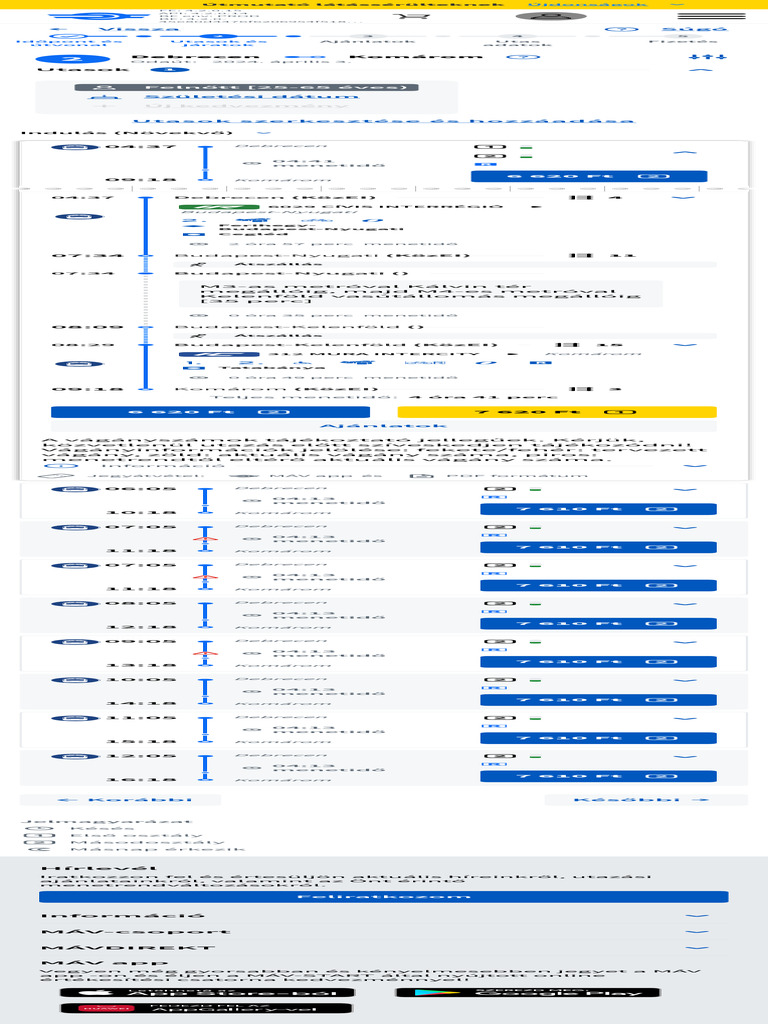Viewport: 768px width, 1024px height.
Task: Click the Súgó help question icon
Action: point(621,29)
